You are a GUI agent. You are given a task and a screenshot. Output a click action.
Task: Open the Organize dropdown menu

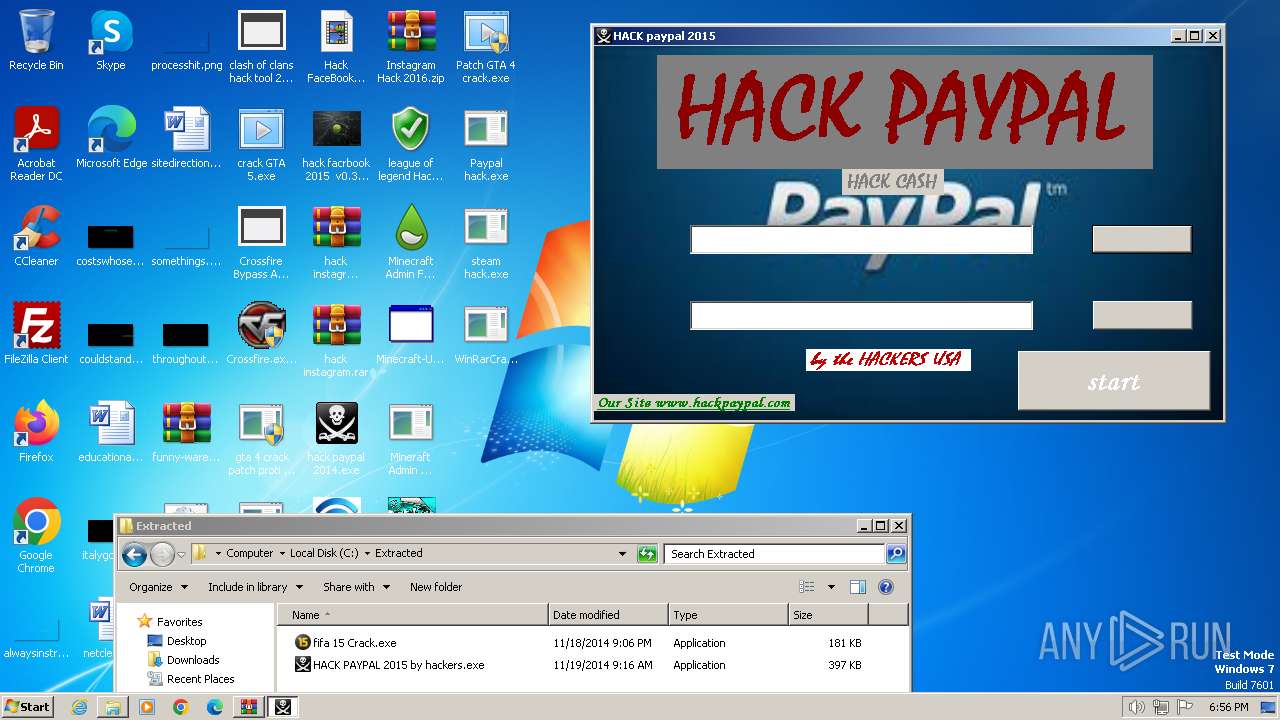[x=158, y=587]
